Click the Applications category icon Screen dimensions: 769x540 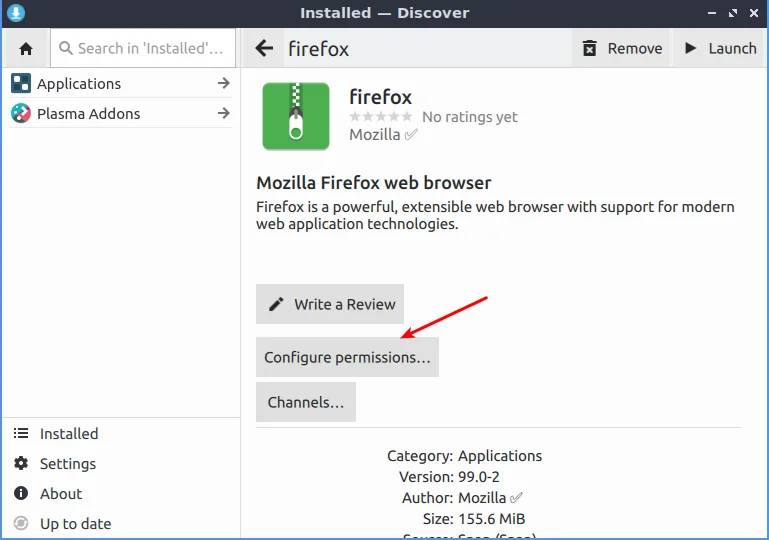(21, 83)
